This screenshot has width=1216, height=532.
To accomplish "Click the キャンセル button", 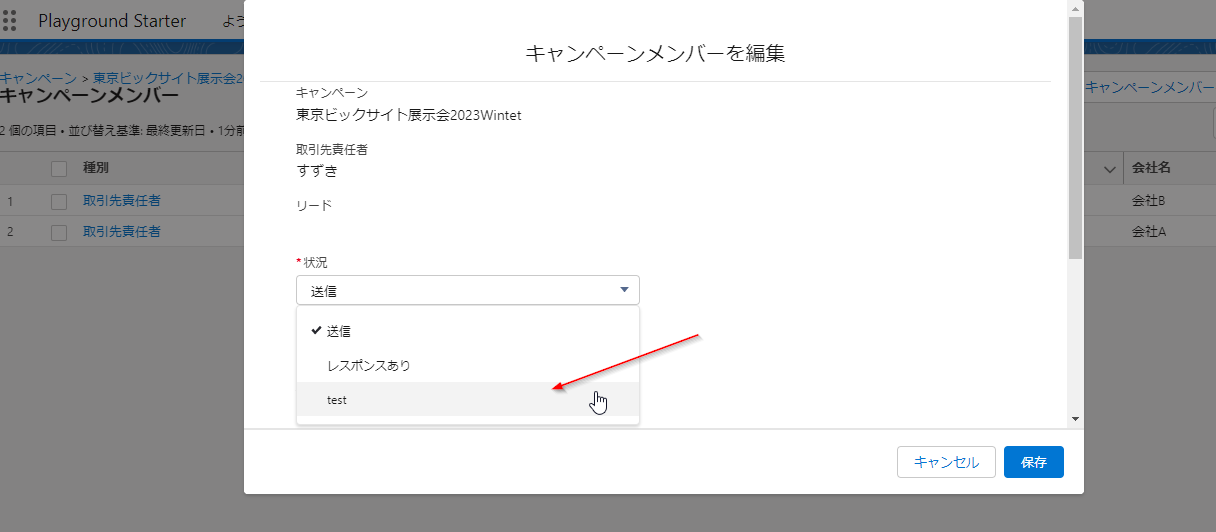I will [946, 462].
